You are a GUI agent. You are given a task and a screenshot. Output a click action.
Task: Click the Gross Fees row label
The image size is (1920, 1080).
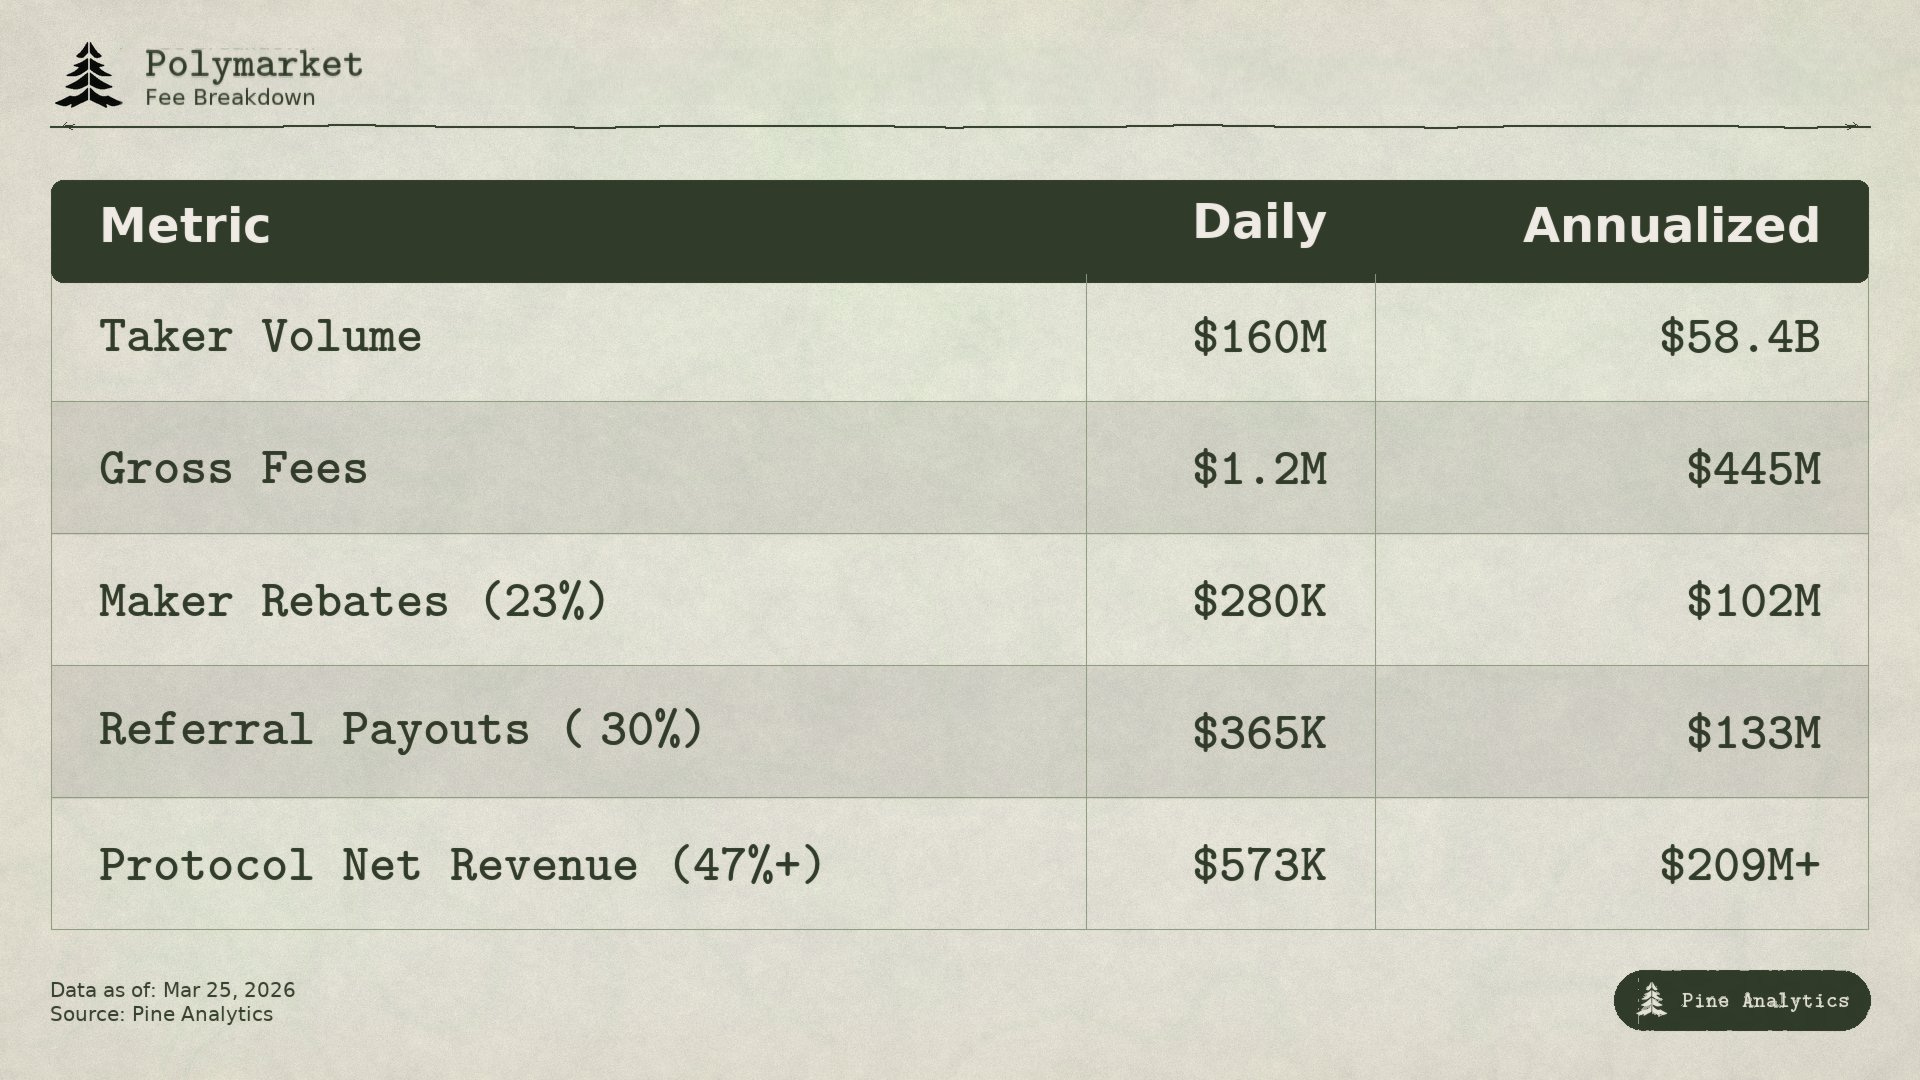233,469
